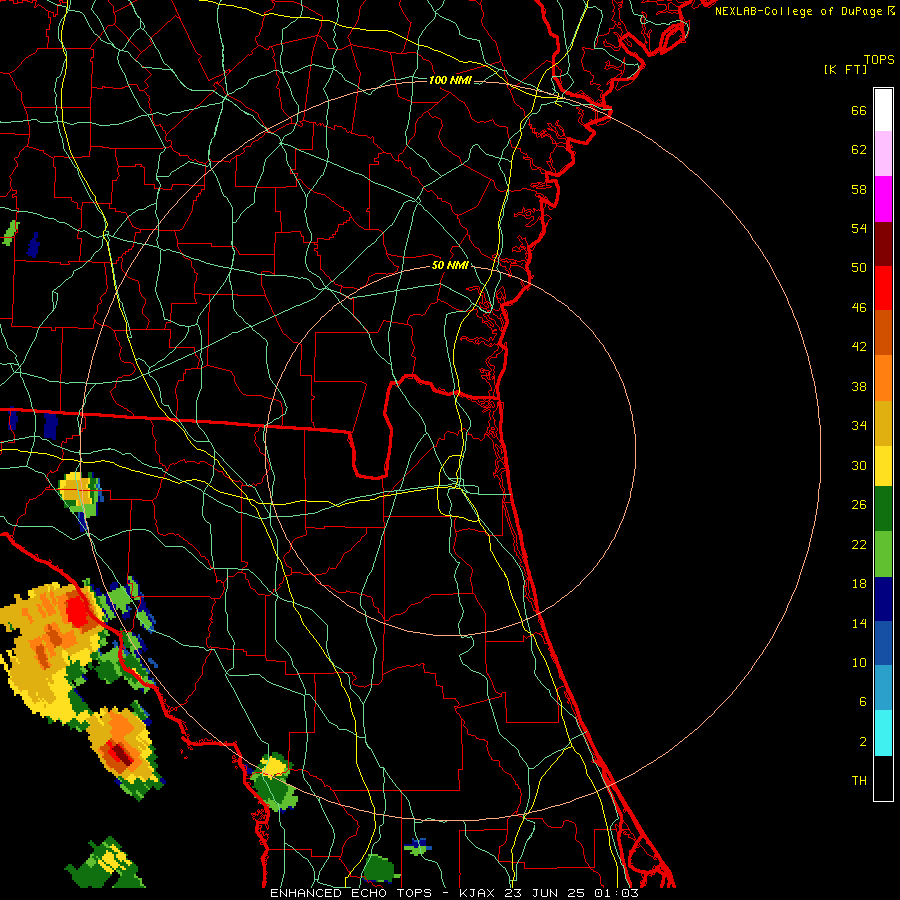This screenshot has width=900, height=900.
Task: Click the bright red legend swatch
Action: pos(883,288)
